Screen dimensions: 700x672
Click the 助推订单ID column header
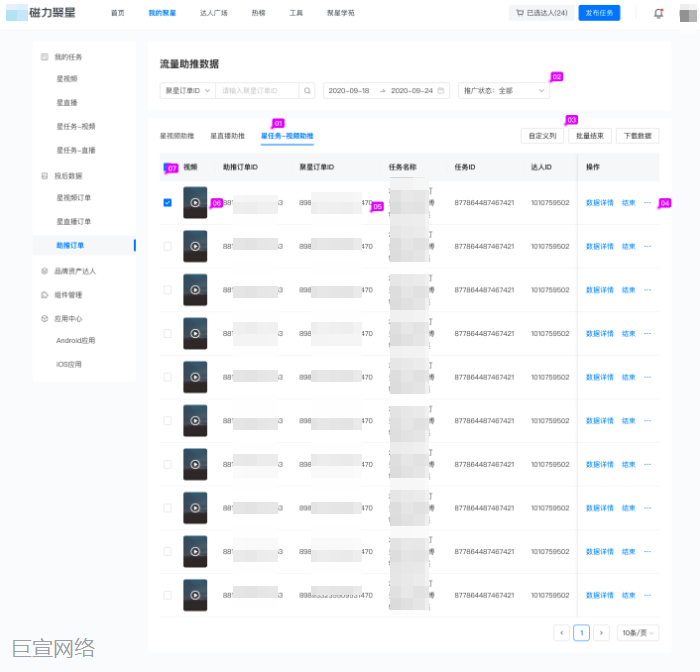pyautogui.click(x=240, y=167)
